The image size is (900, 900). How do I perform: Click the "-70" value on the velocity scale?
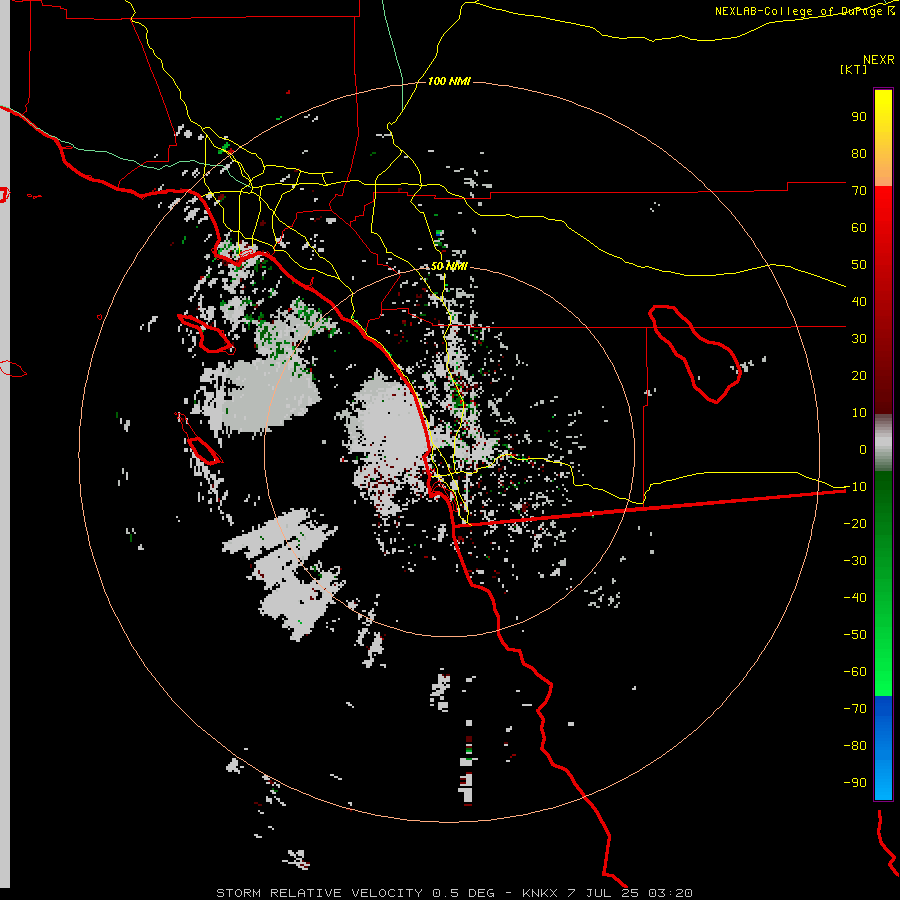pos(855,709)
